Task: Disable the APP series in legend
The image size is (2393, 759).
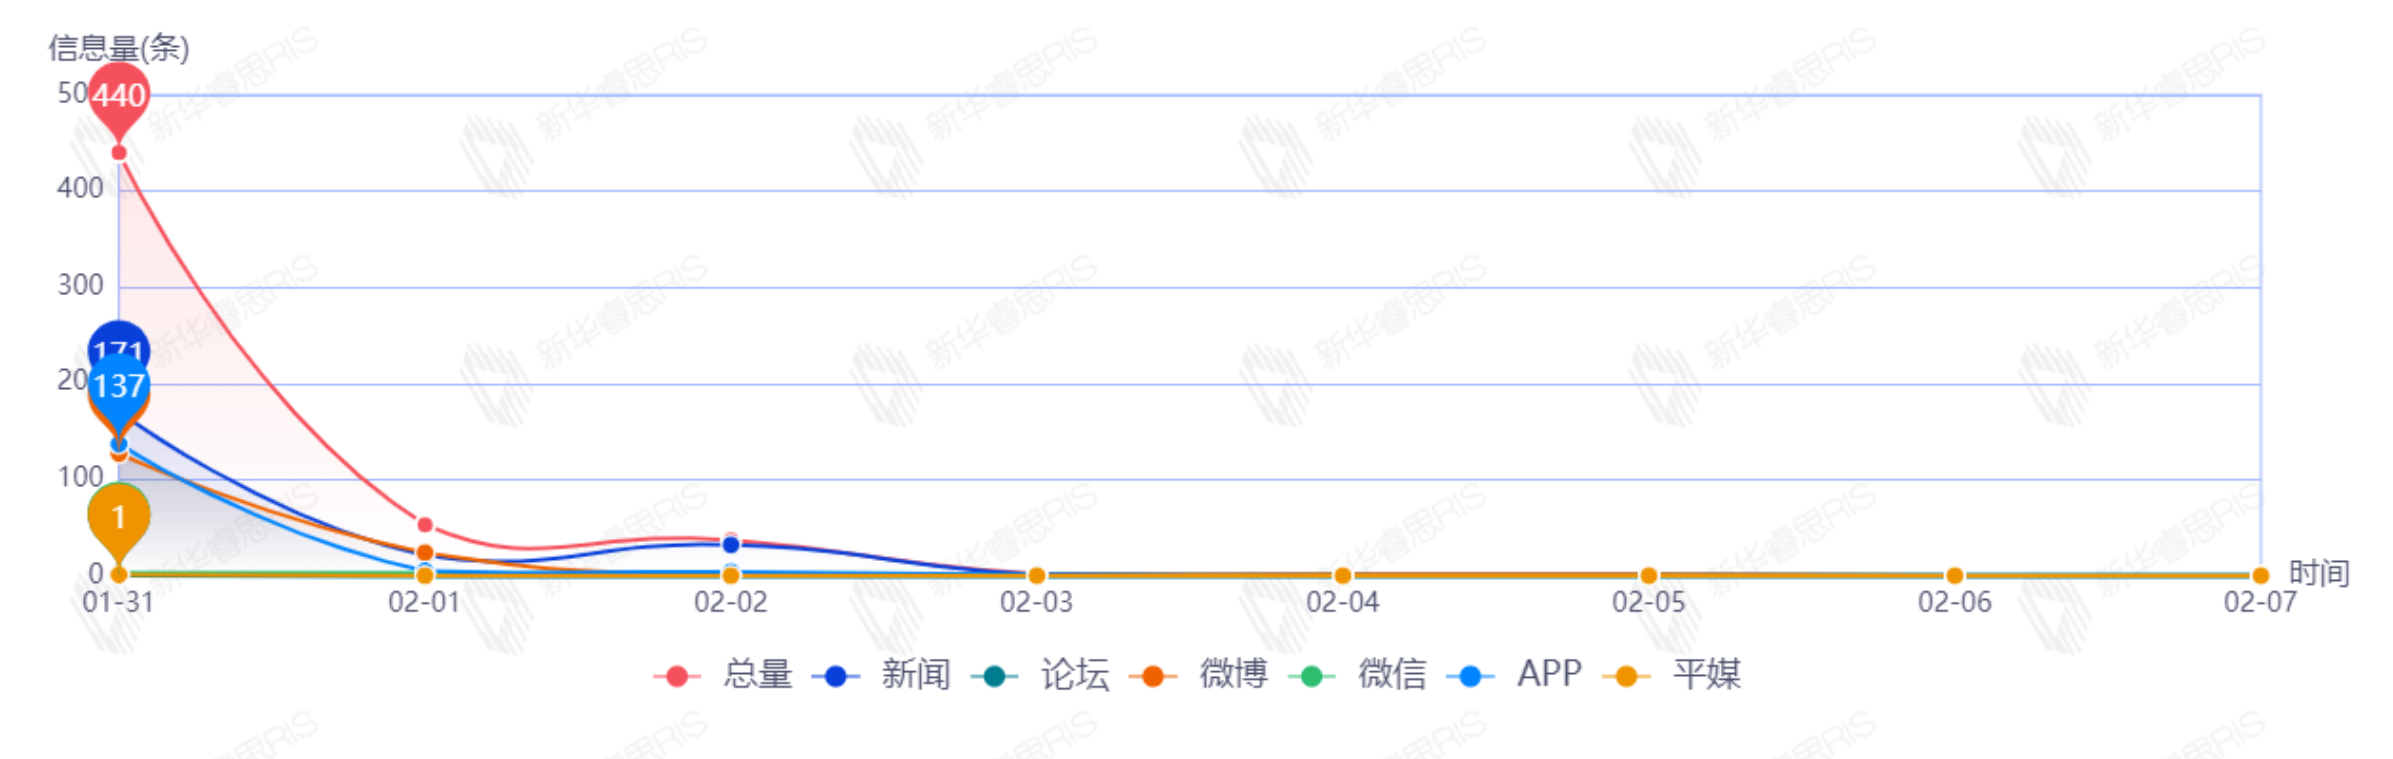Action: click(x=1514, y=676)
